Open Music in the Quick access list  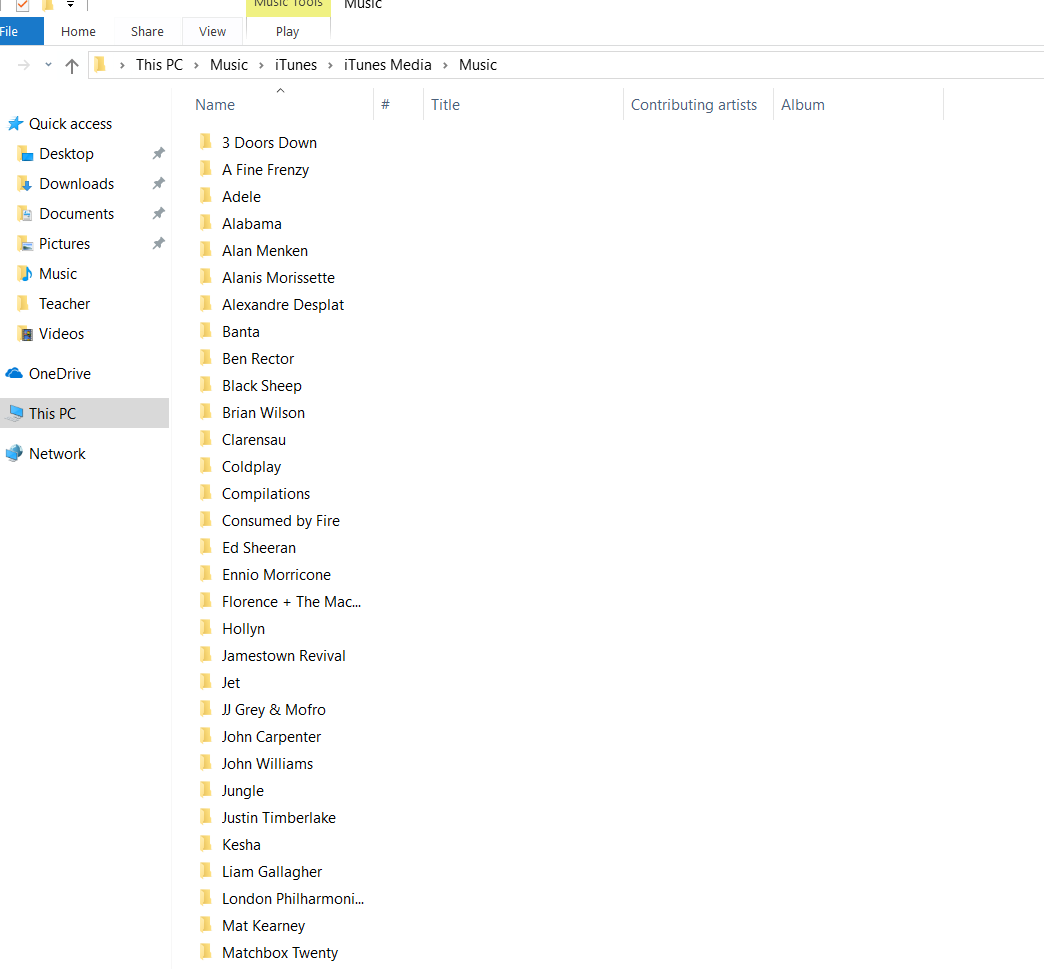(58, 274)
